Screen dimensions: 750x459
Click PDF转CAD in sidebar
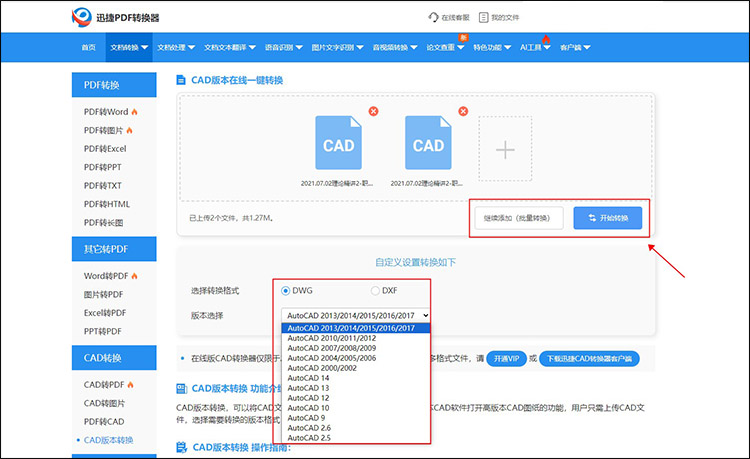[x=104, y=422]
